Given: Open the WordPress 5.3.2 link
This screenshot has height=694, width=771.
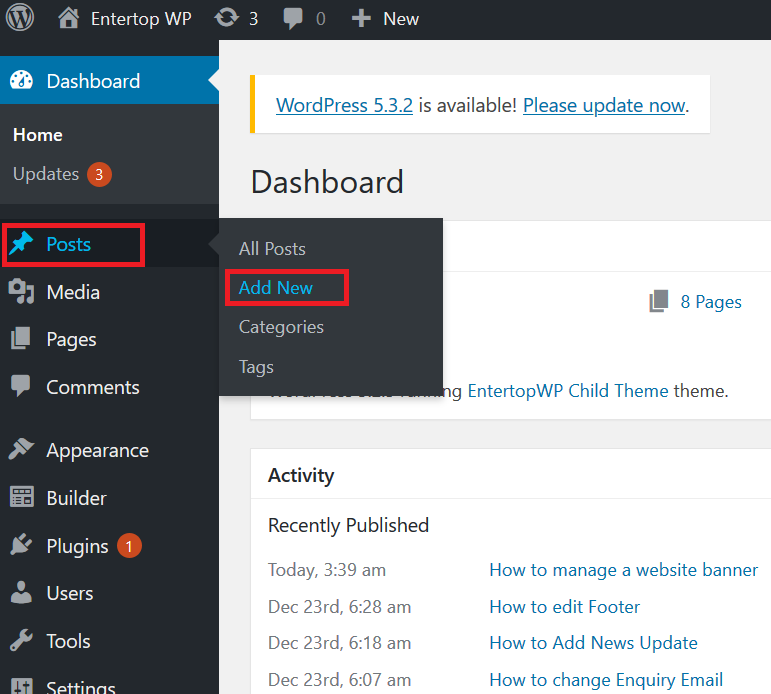Looking at the screenshot, I should click(x=344, y=105).
